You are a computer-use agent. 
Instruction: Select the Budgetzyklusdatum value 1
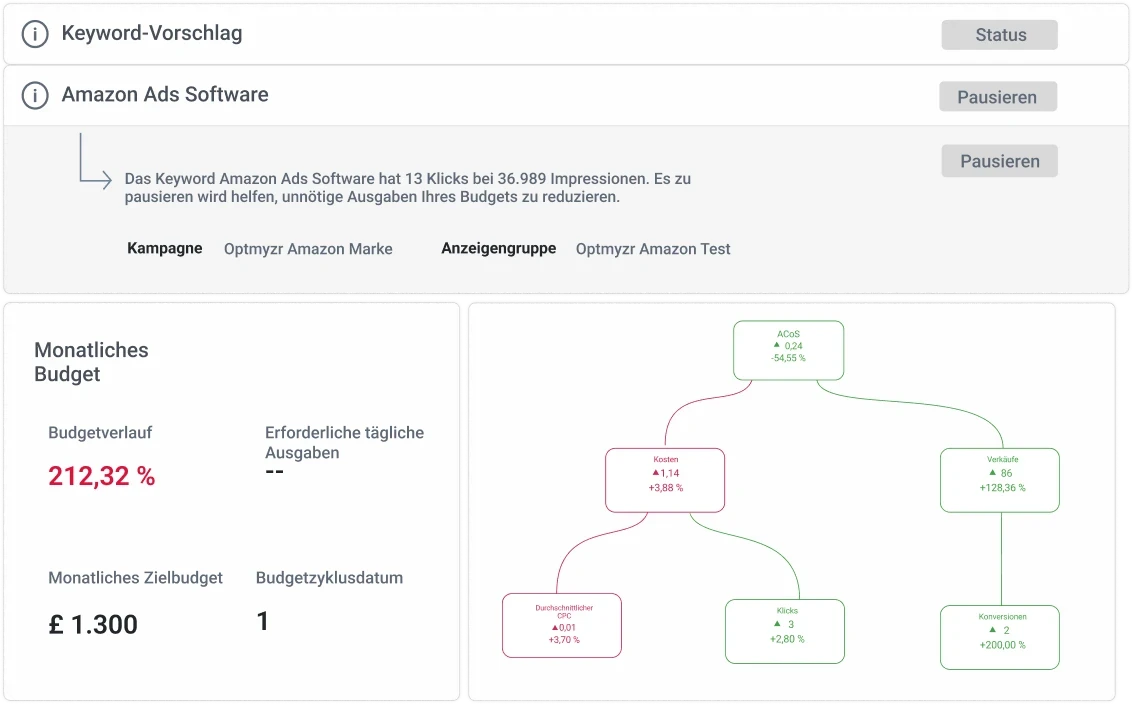[x=262, y=620]
